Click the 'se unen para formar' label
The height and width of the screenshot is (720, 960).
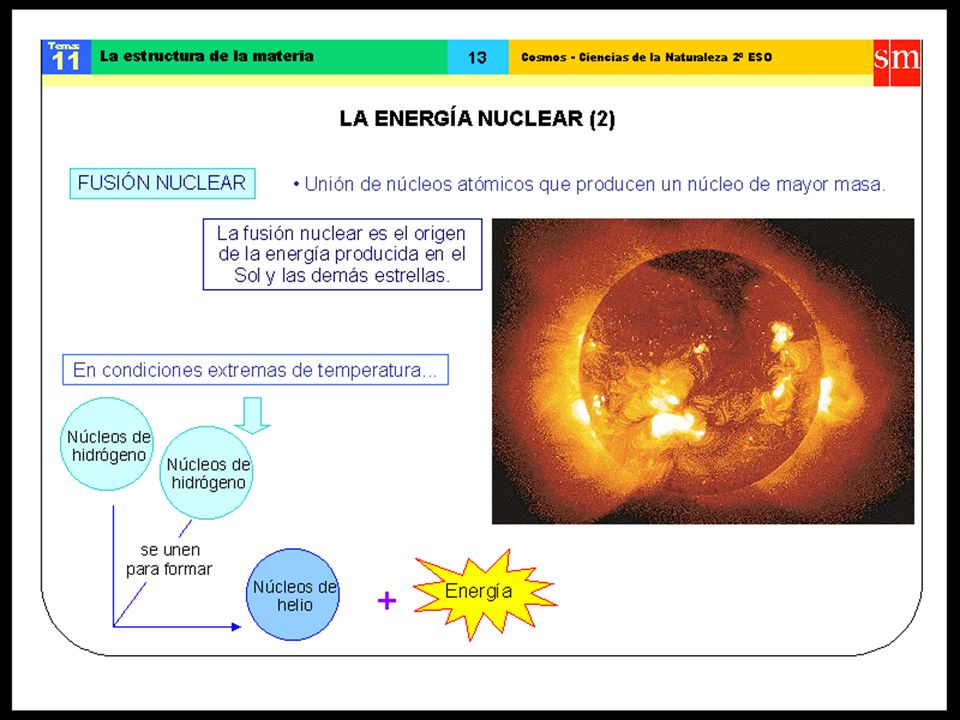click(170, 560)
